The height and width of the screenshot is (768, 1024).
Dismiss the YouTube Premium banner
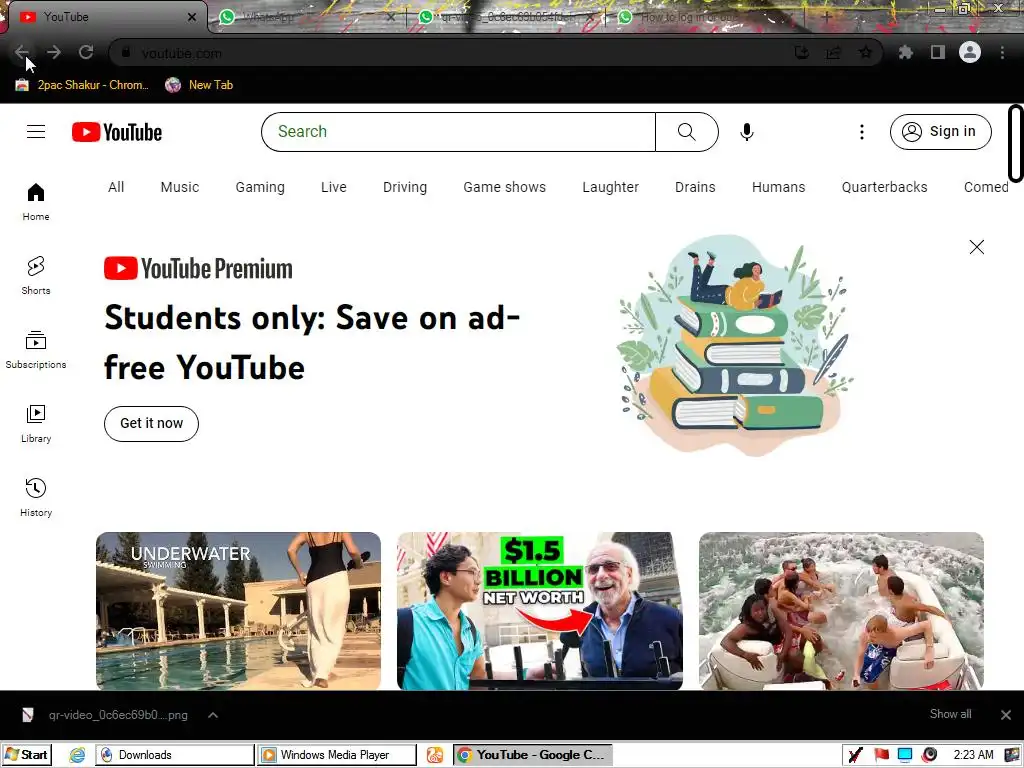tap(976, 247)
